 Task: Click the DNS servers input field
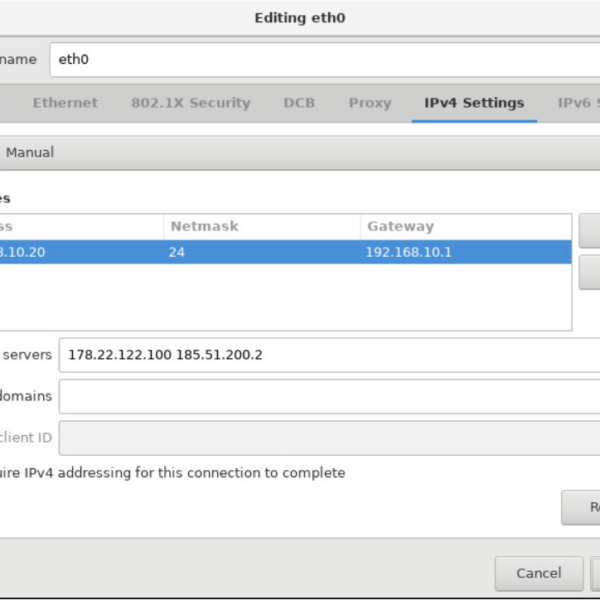328,355
